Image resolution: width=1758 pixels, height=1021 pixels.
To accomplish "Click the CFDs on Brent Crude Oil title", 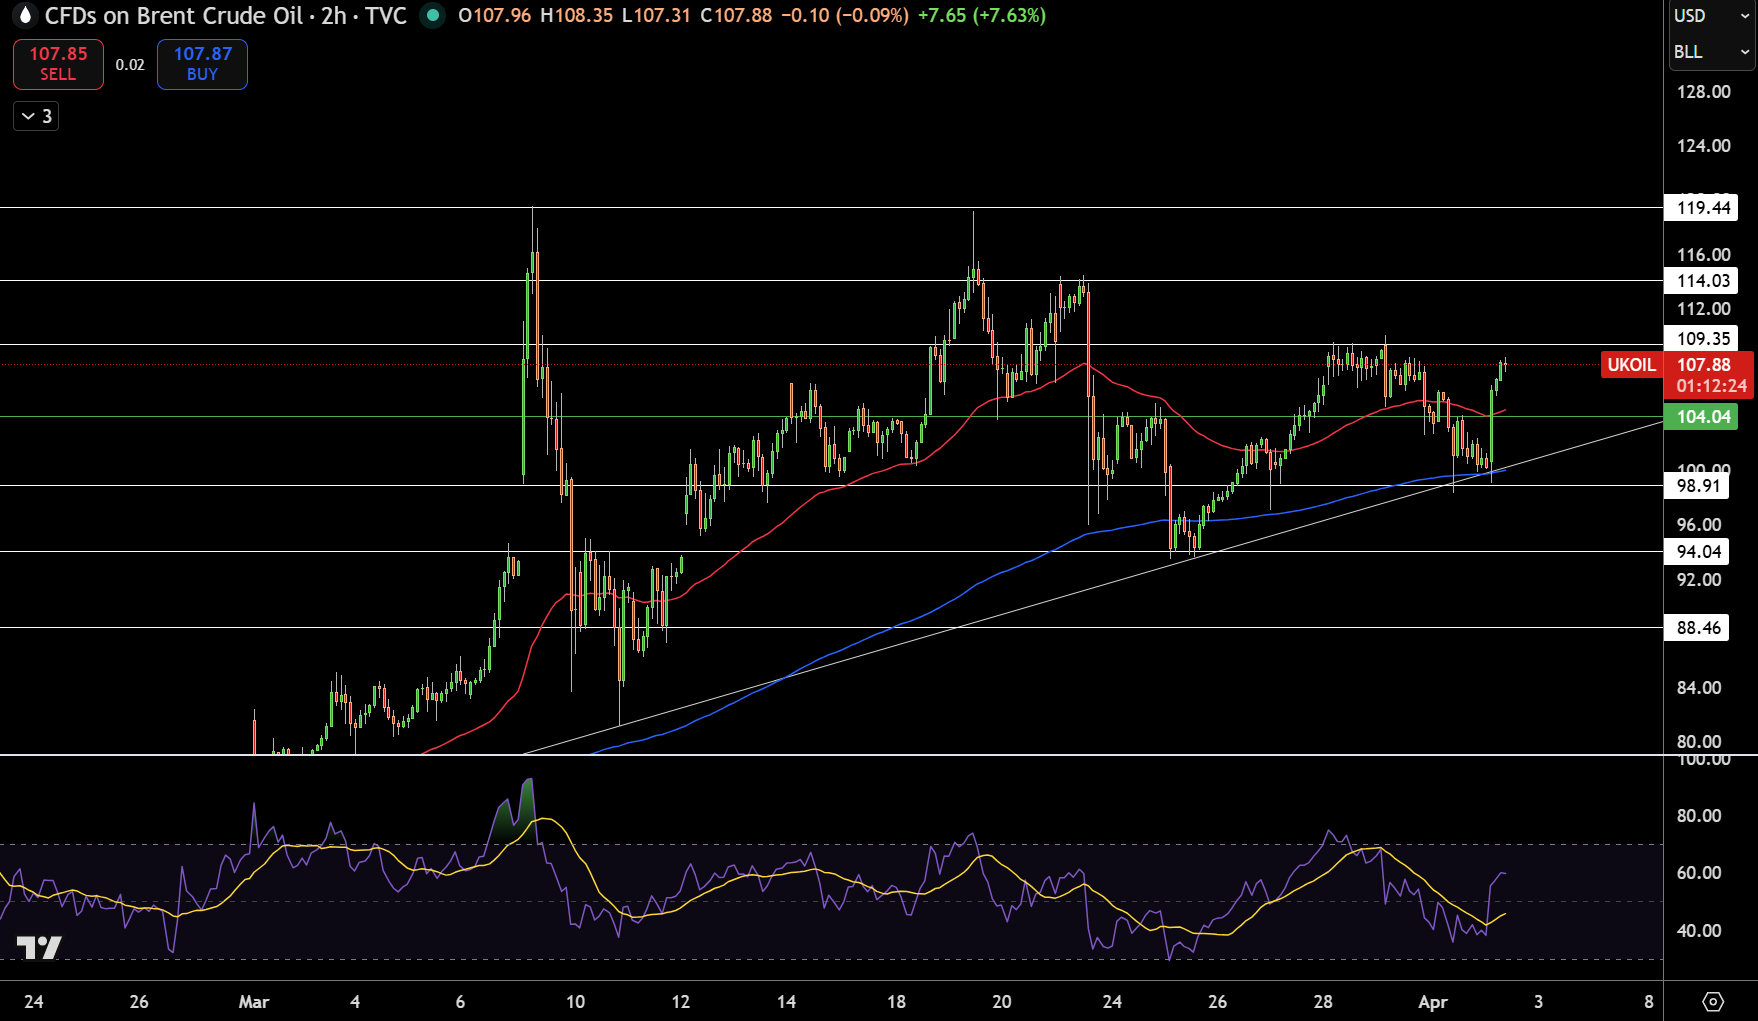I will click(173, 16).
